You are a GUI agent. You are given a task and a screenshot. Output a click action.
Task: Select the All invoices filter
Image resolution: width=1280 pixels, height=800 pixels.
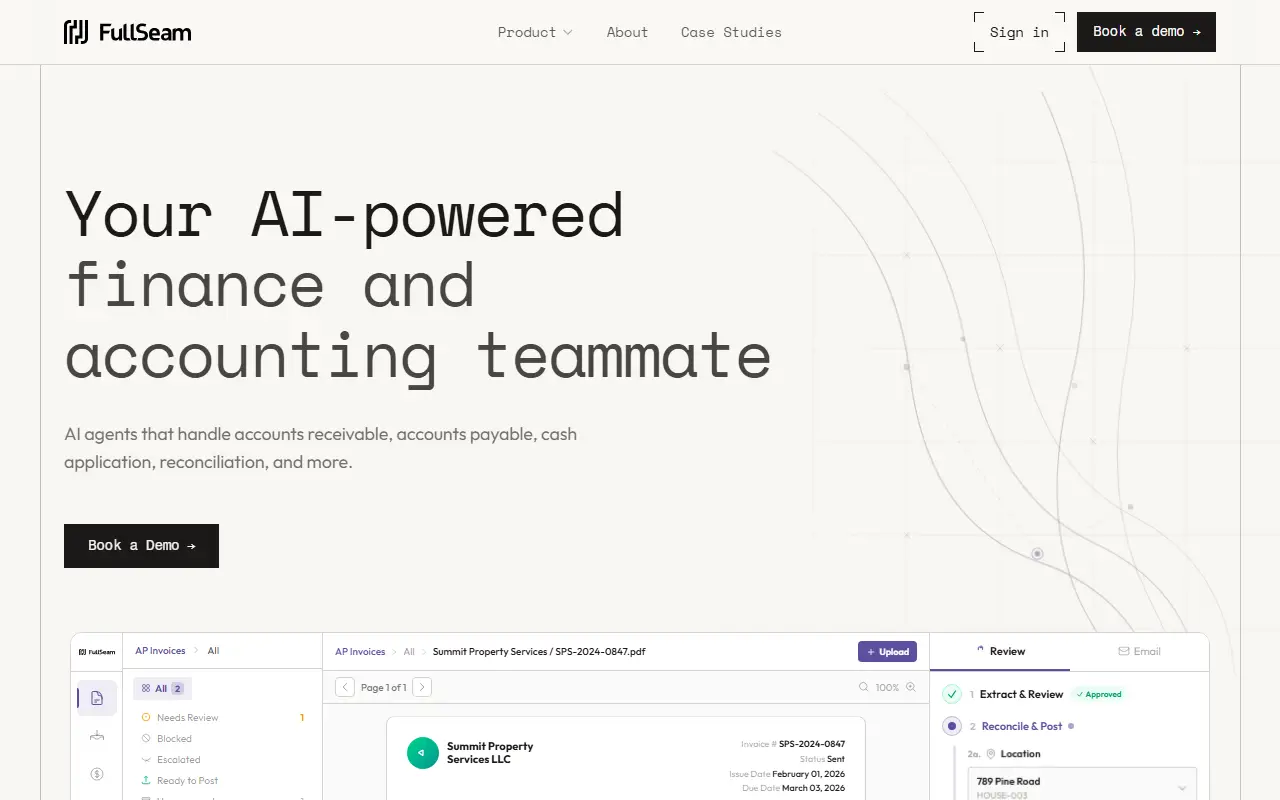point(162,688)
